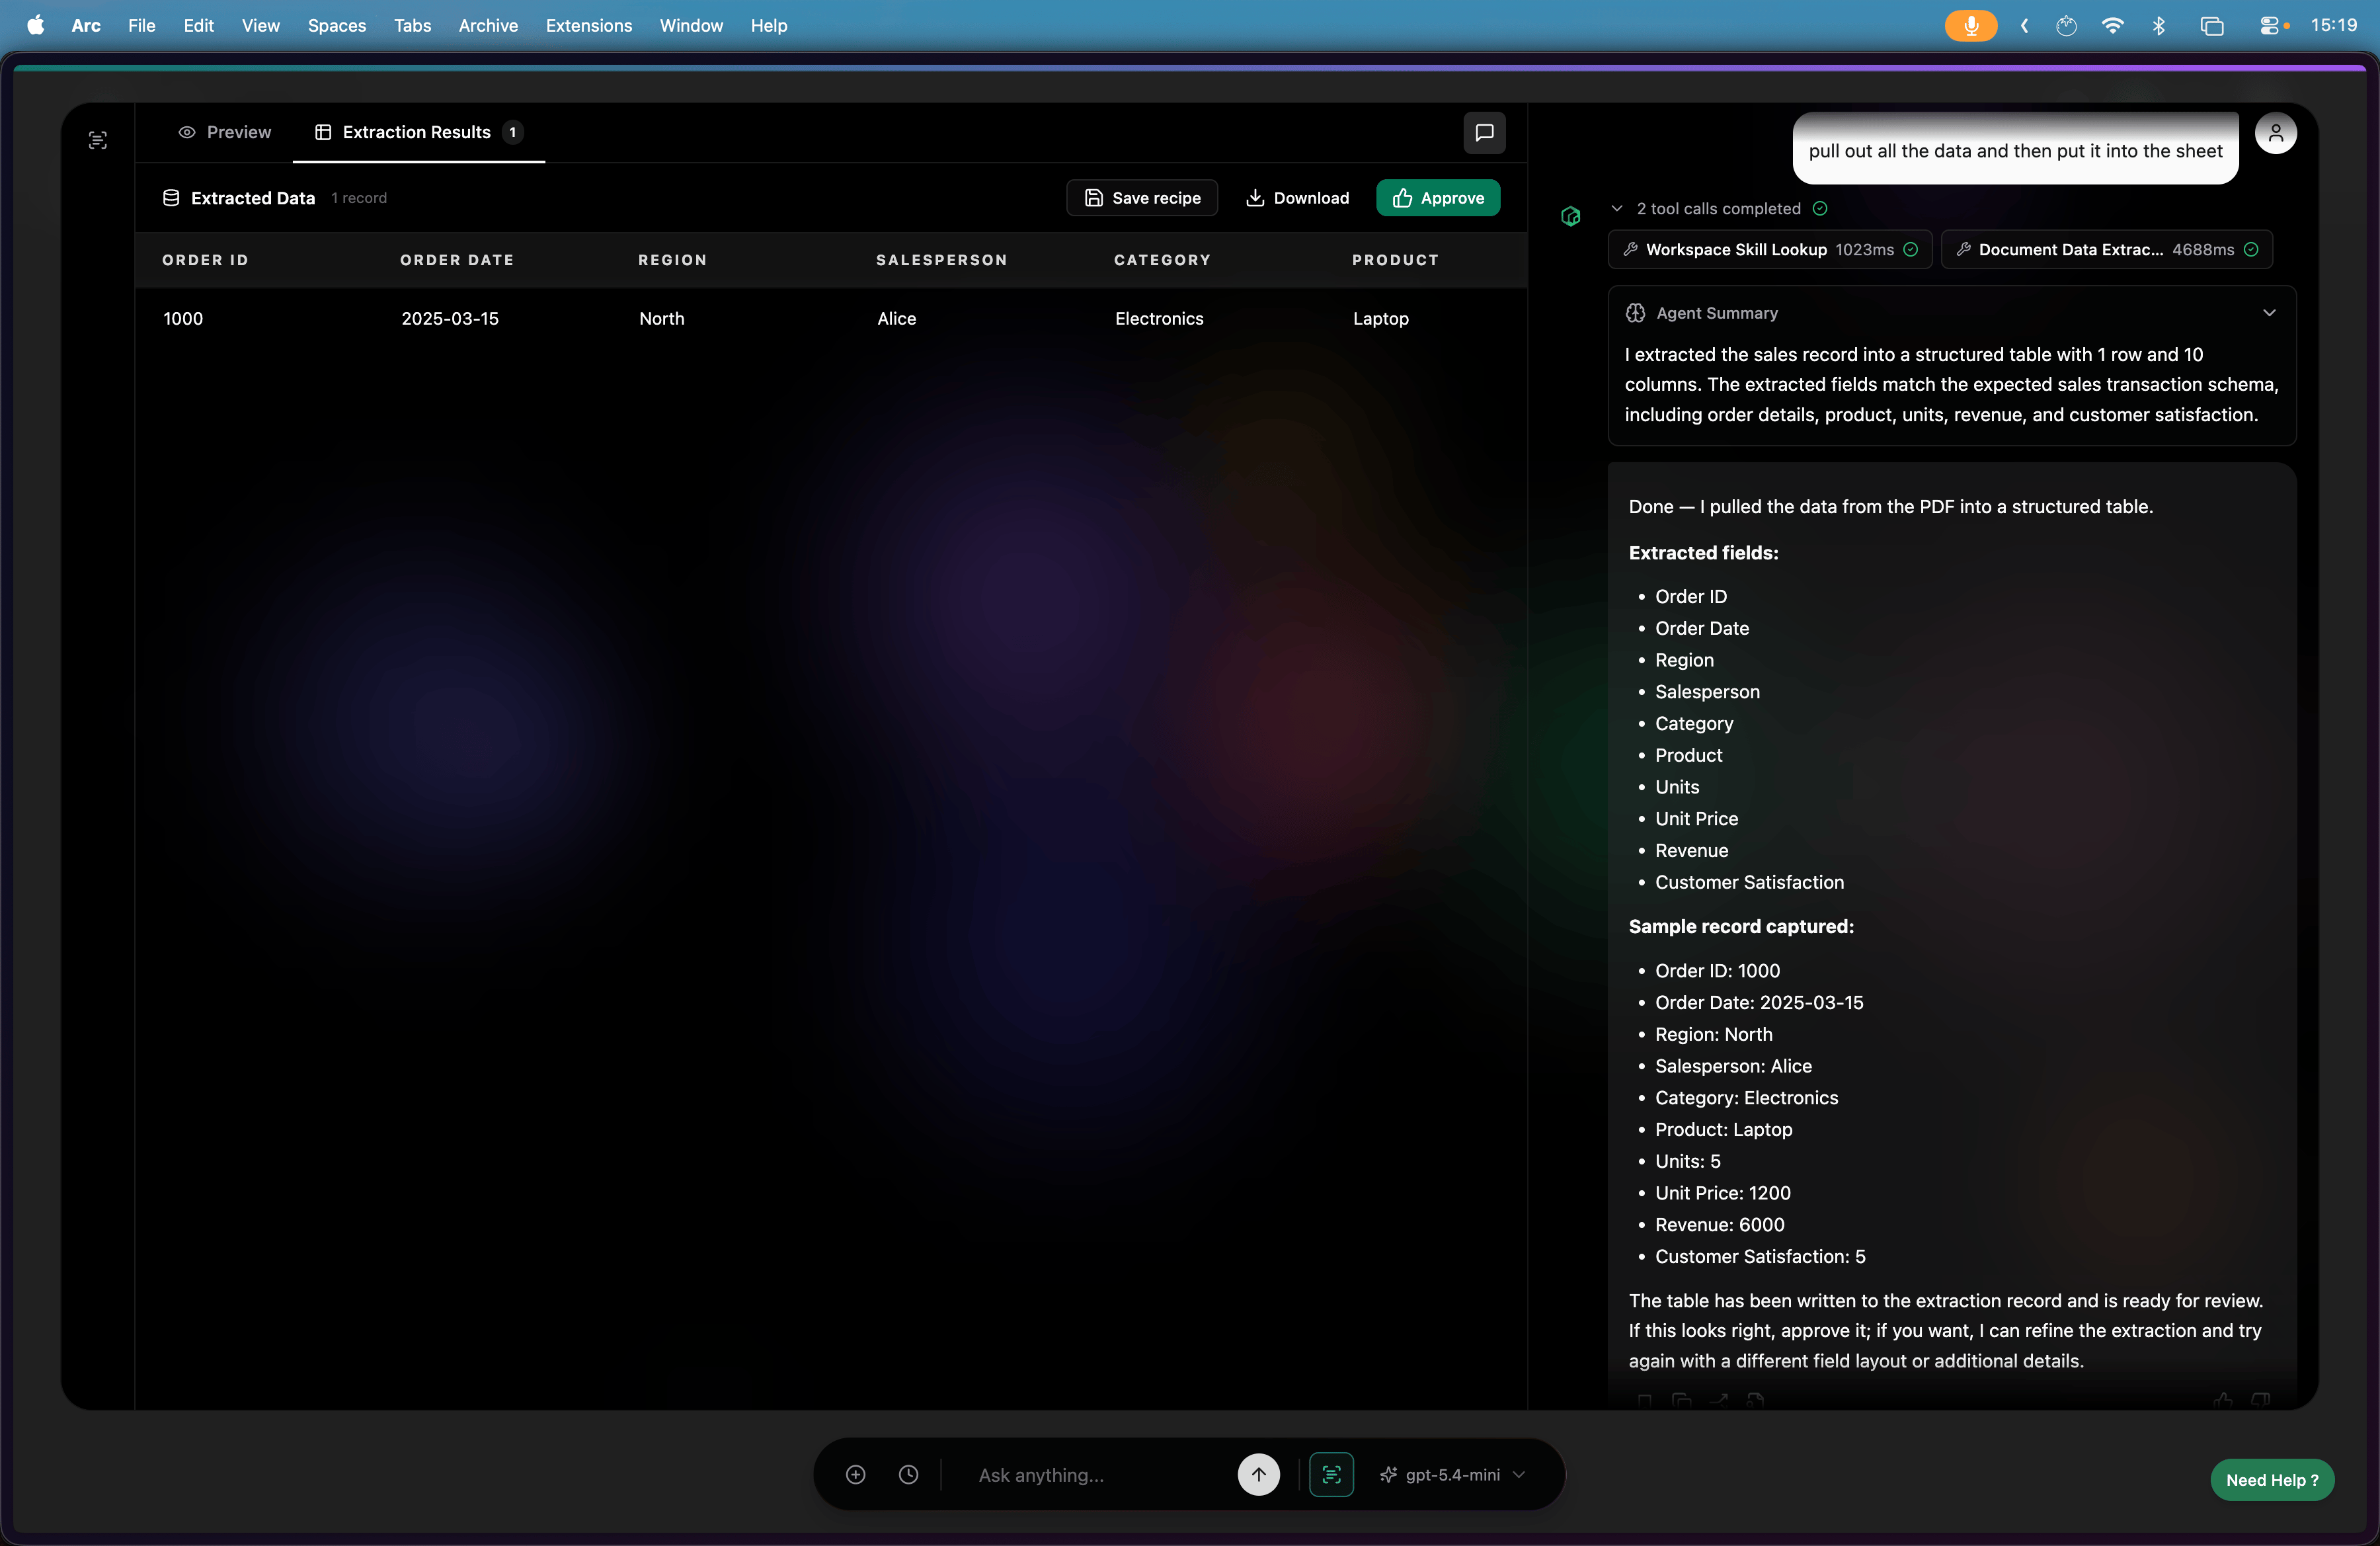Click the green check next to tool calls completed
The image size is (2380, 1546).
click(x=1820, y=208)
